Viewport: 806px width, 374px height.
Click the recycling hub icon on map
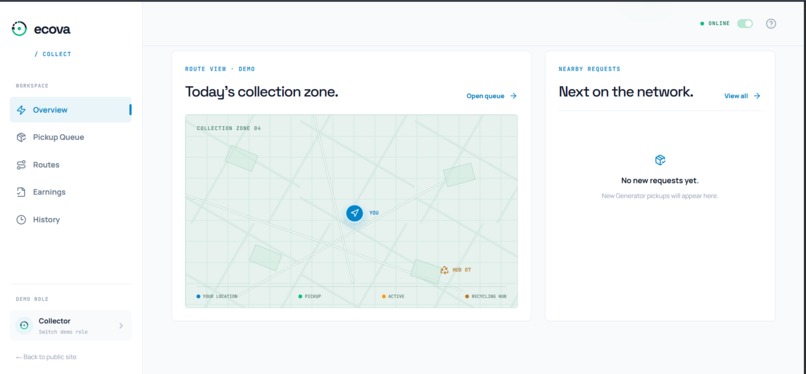[444, 270]
